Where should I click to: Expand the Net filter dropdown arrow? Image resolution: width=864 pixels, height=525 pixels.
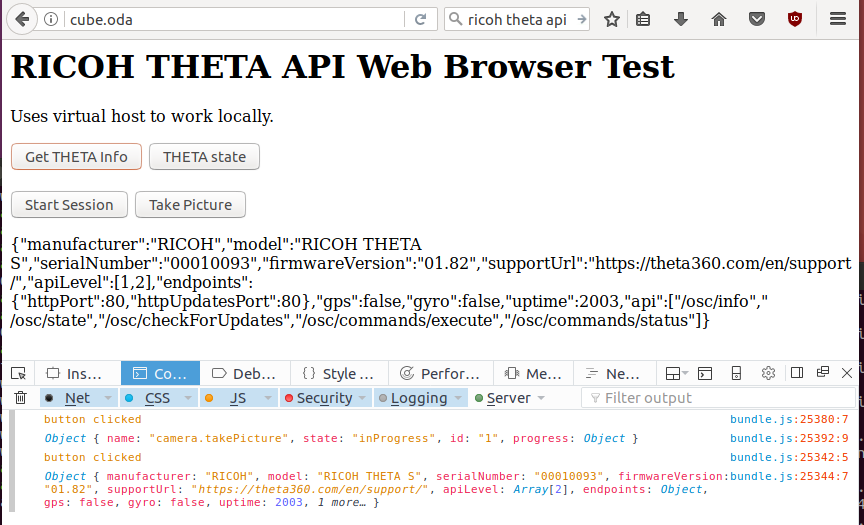coord(108,398)
